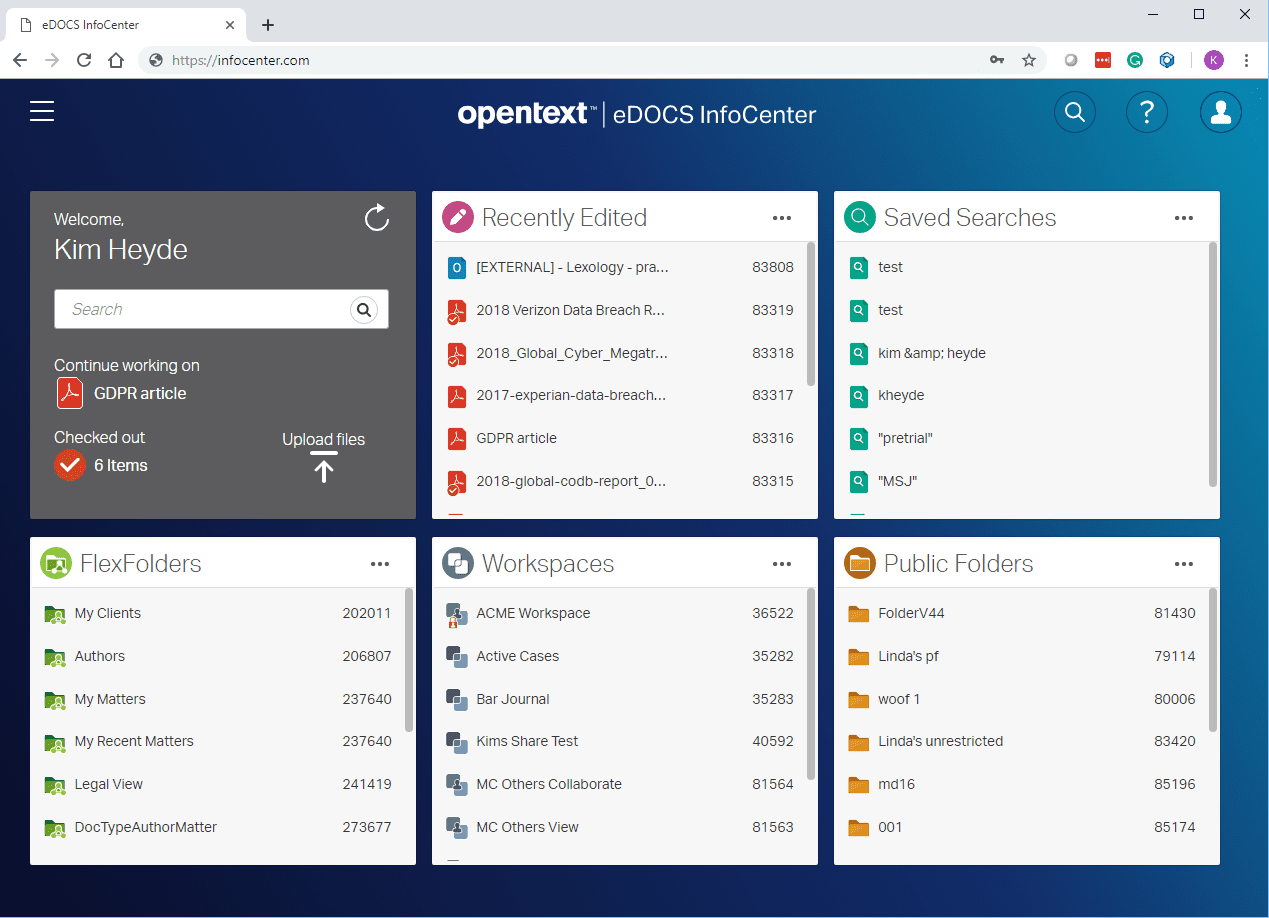Screen dimensions: 1269x918
Task: Click the Checked out items checkmark icon
Action: pyautogui.click(x=68, y=464)
